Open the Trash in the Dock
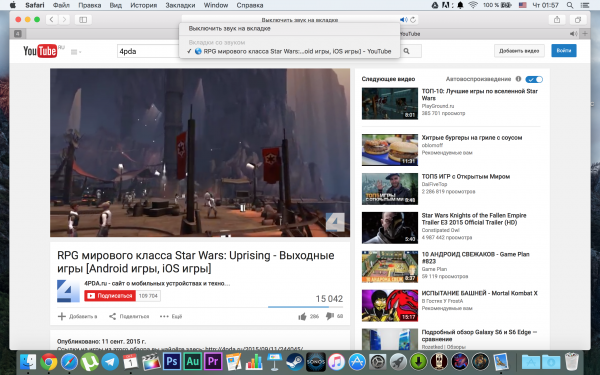The height and width of the screenshot is (375, 600). [x=571, y=362]
